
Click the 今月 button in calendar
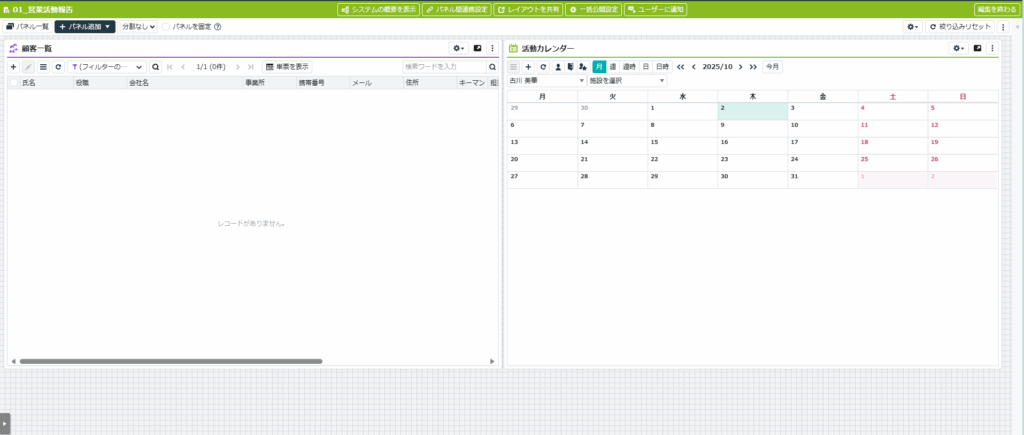click(772, 67)
